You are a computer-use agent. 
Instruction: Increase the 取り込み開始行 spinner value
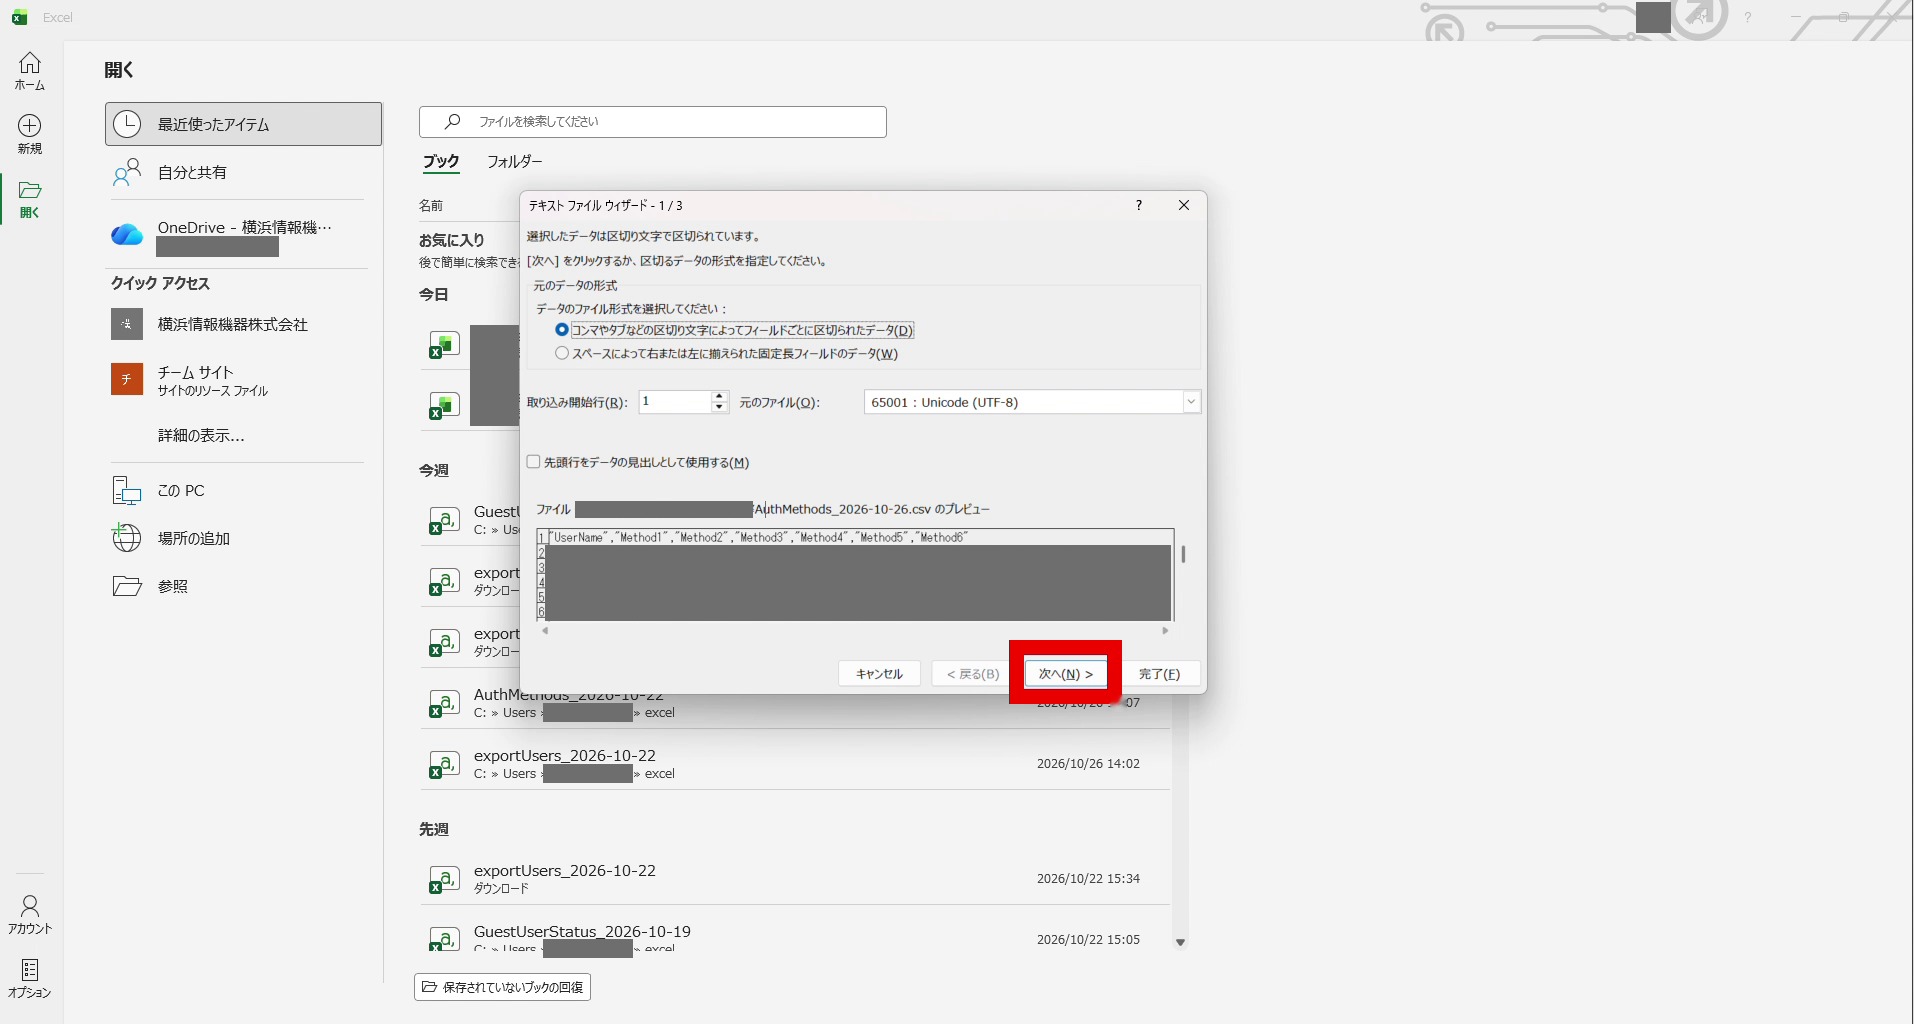[719, 396]
